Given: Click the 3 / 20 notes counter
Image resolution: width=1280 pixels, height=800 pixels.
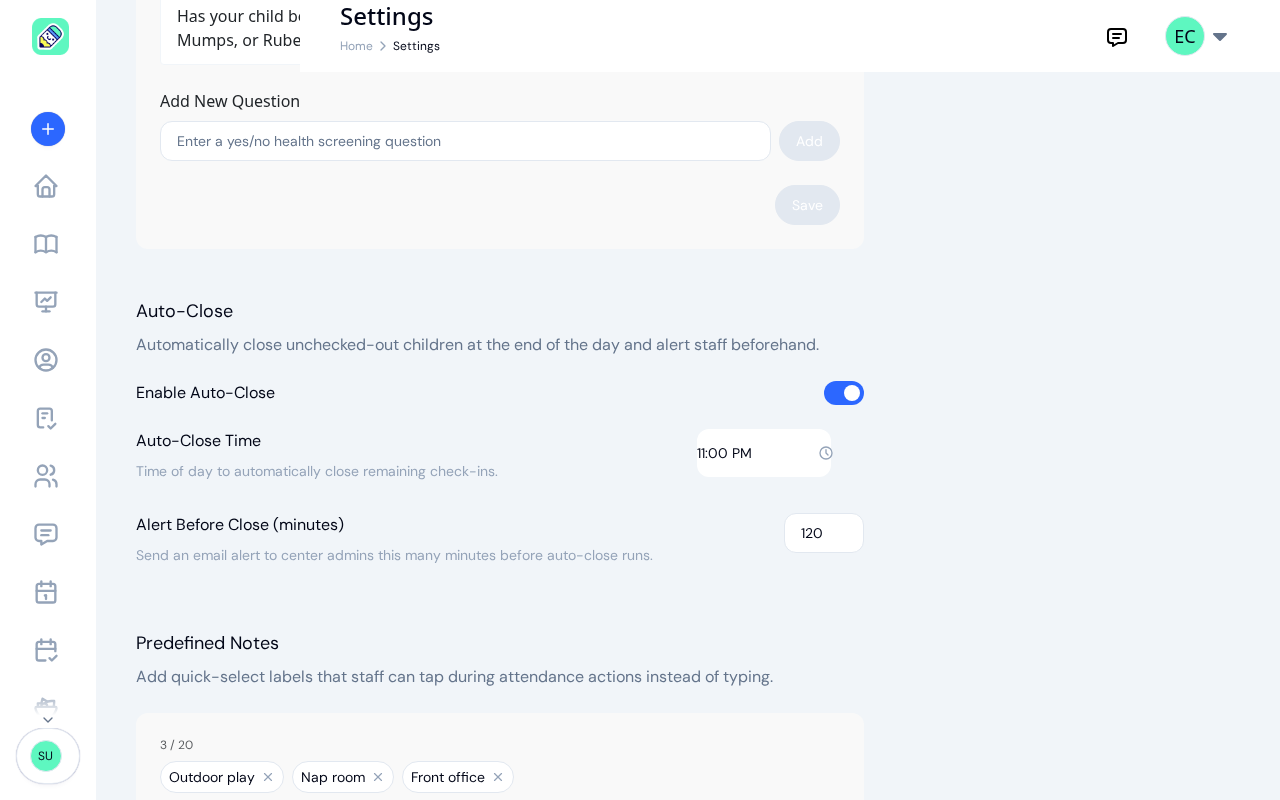Looking at the screenshot, I should click(x=177, y=745).
